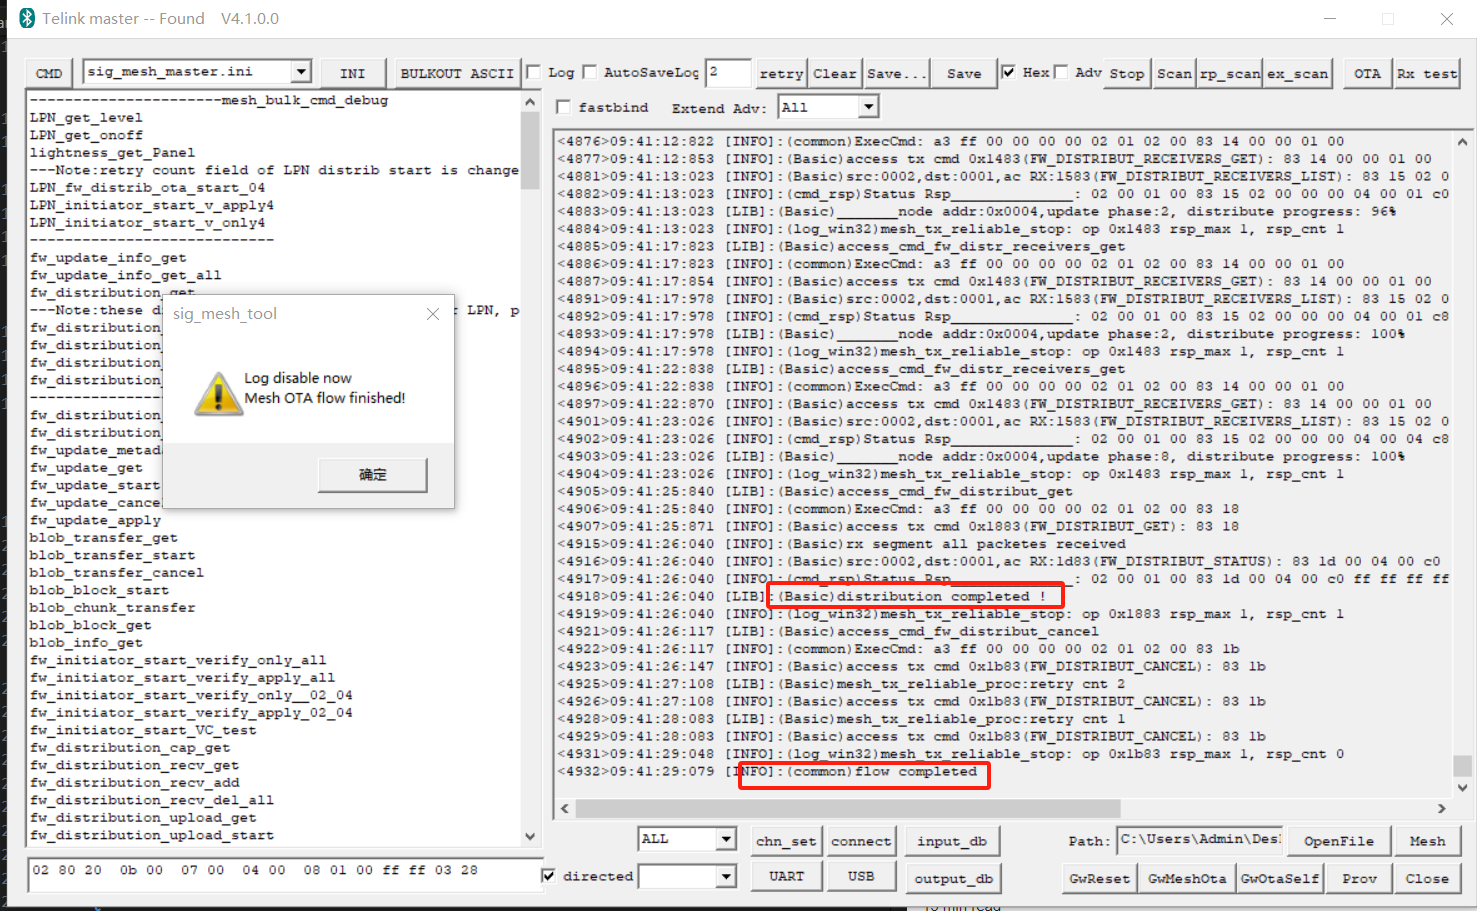This screenshot has width=1477, height=911.
Task: Select blob_info_get command
Action: (86, 642)
